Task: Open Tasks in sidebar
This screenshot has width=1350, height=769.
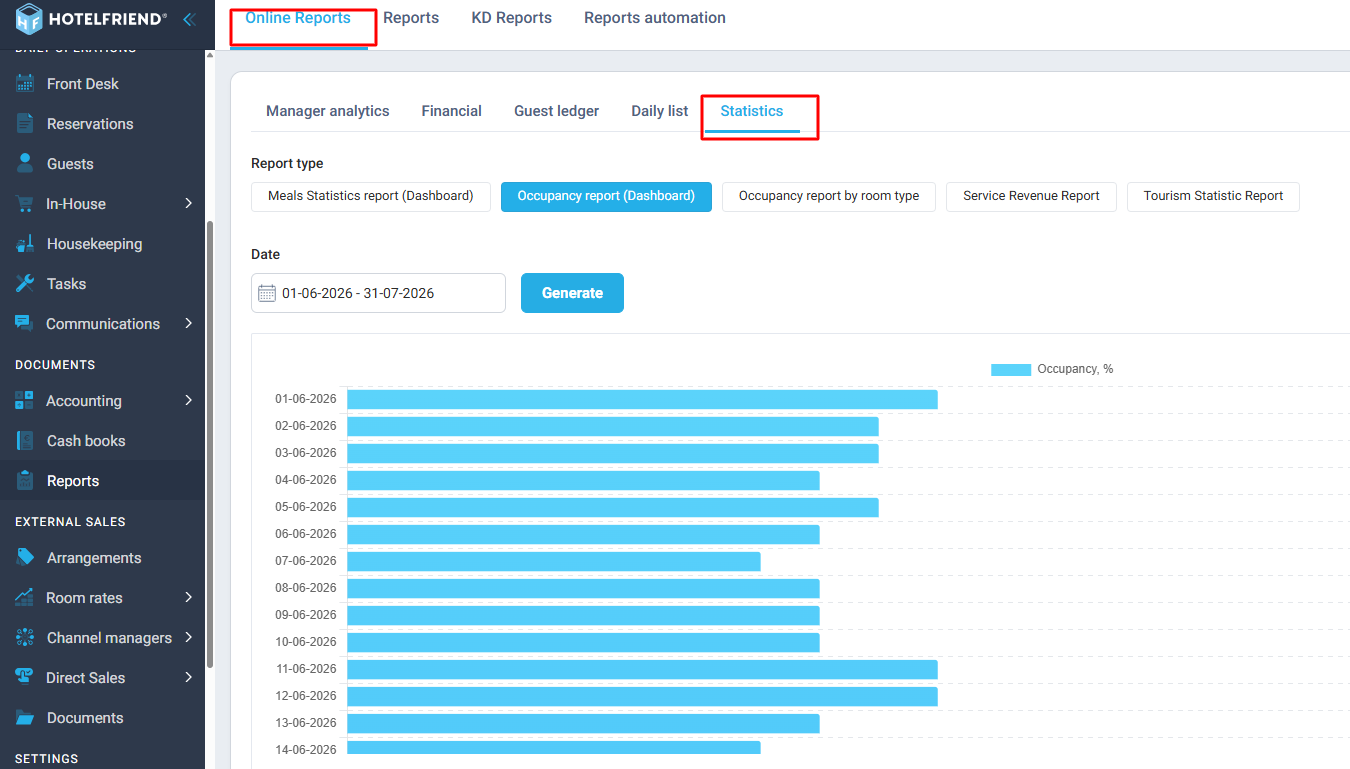Action: [66, 284]
